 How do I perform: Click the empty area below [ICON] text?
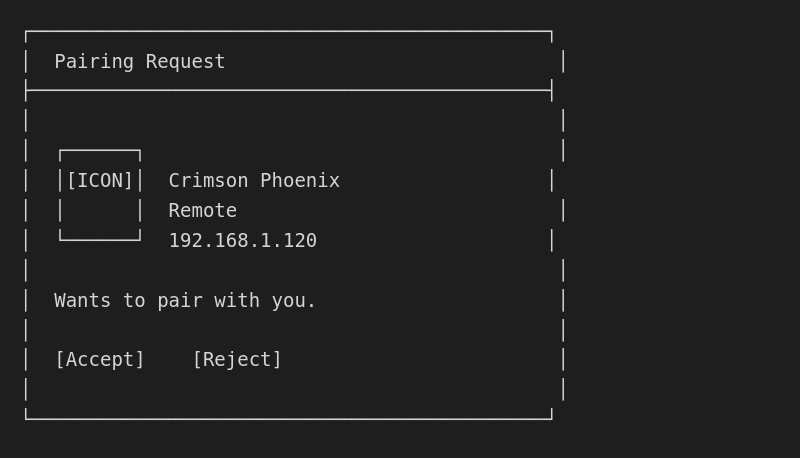tap(99, 211)
